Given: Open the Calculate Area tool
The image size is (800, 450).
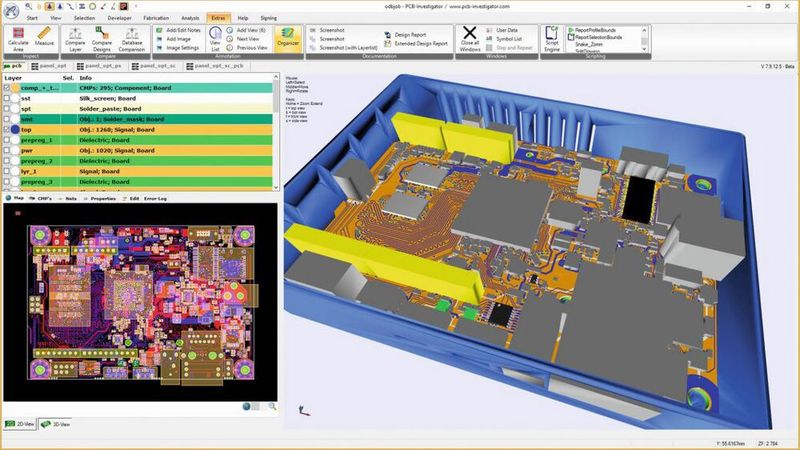Looking at the screenshot, I should (18, 39).
